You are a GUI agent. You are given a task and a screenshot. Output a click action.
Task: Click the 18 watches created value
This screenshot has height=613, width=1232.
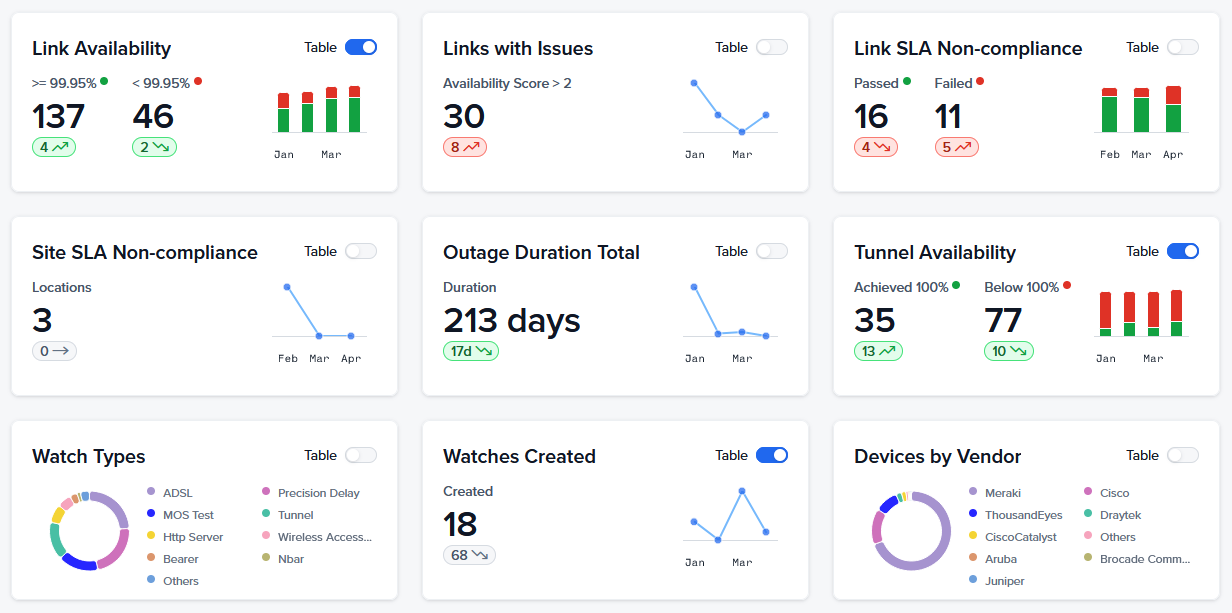460,524
